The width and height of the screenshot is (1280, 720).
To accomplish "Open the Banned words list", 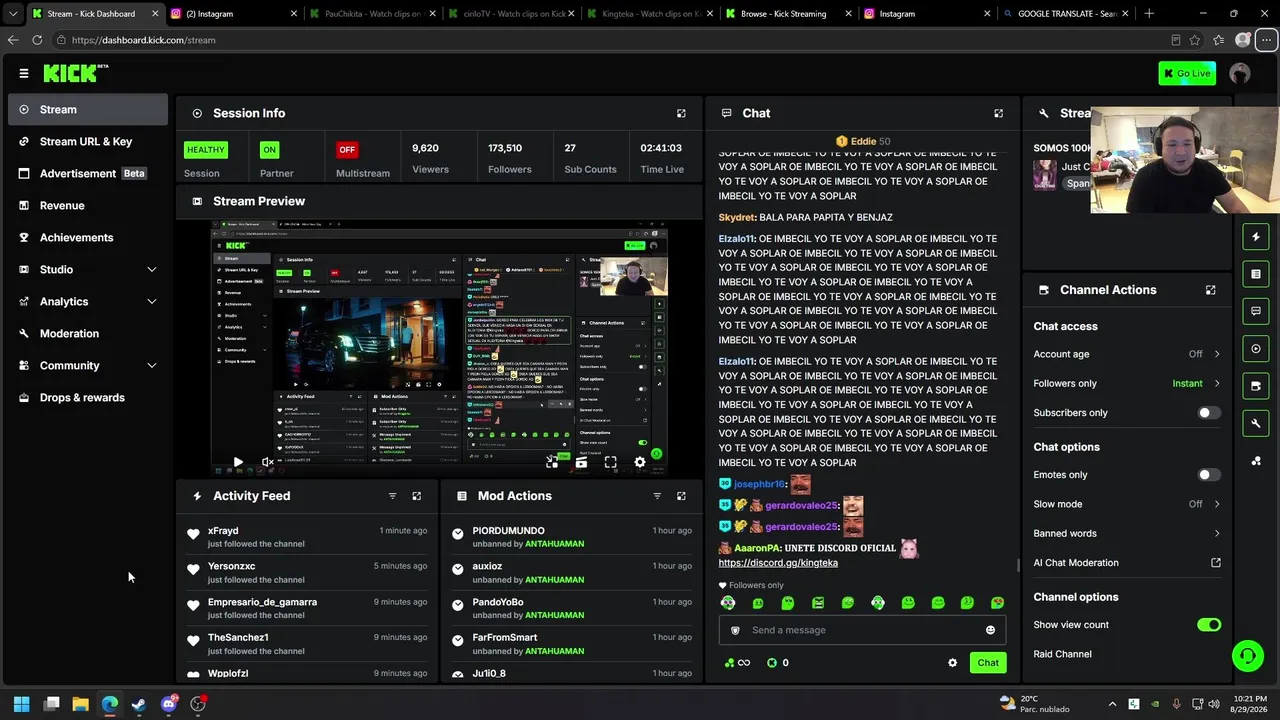I will coord(1127,534).
